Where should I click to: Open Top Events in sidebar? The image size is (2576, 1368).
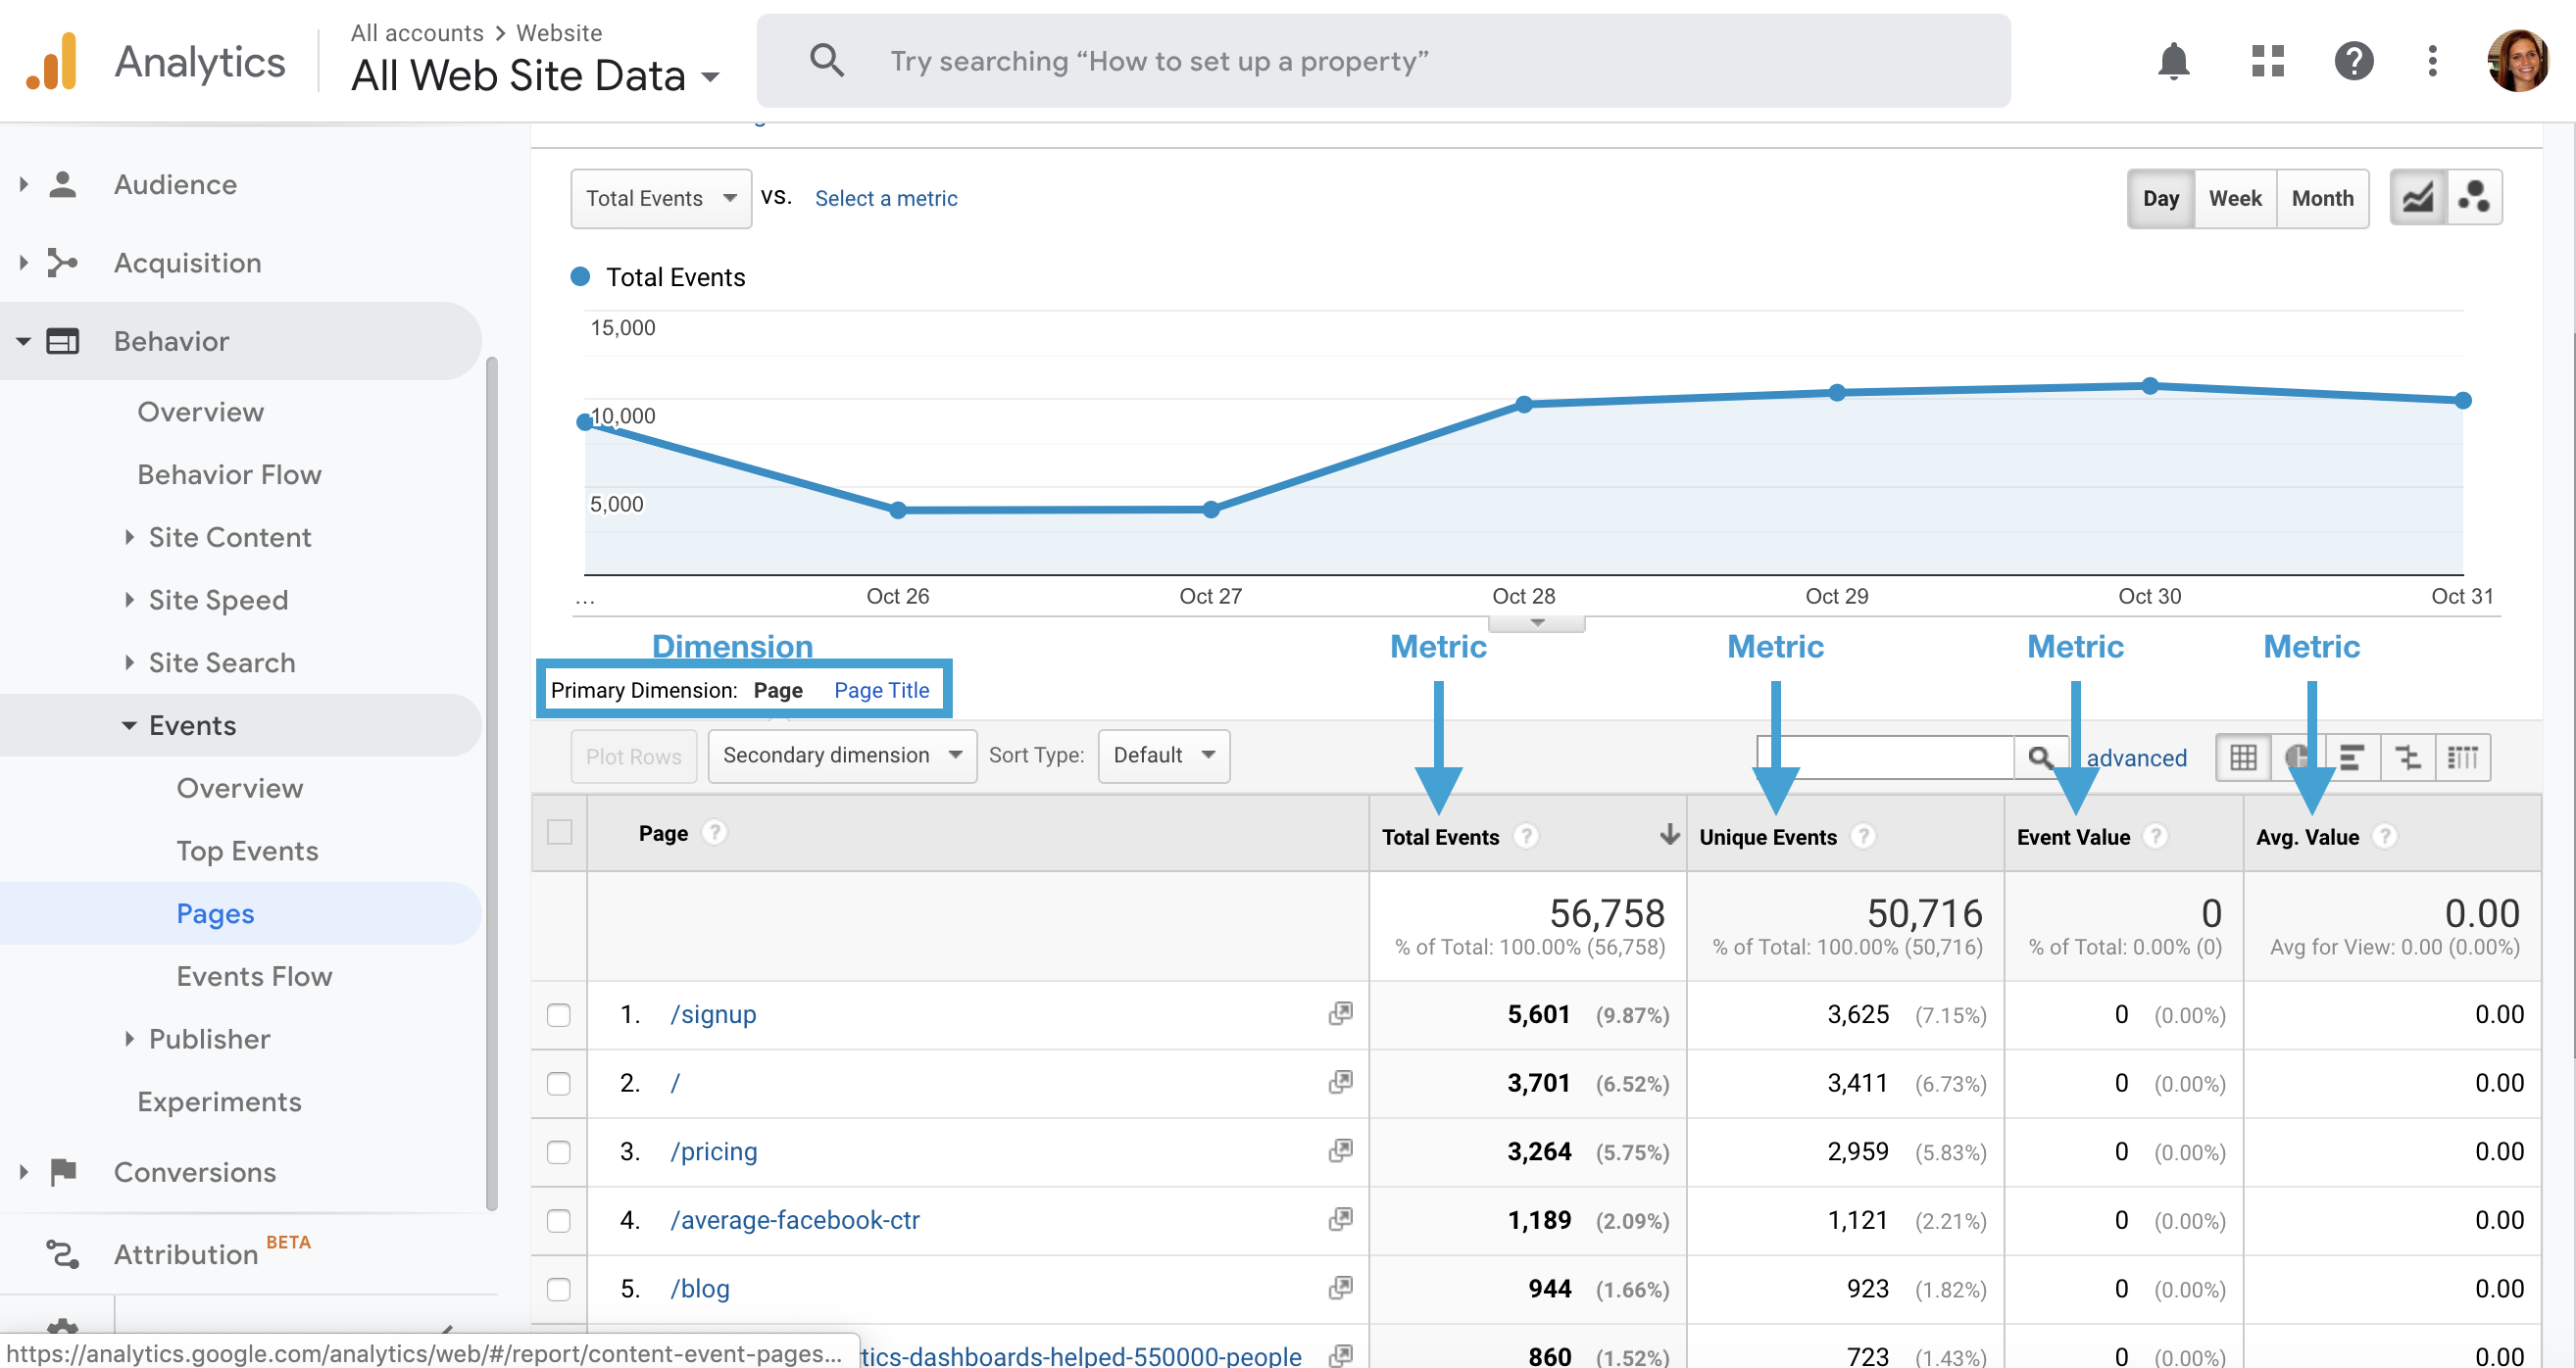coord(247,851)
